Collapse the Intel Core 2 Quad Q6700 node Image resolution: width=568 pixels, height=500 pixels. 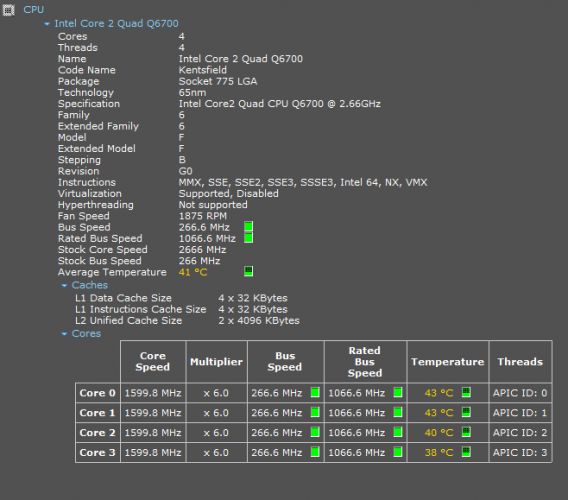tap(47, 24)
